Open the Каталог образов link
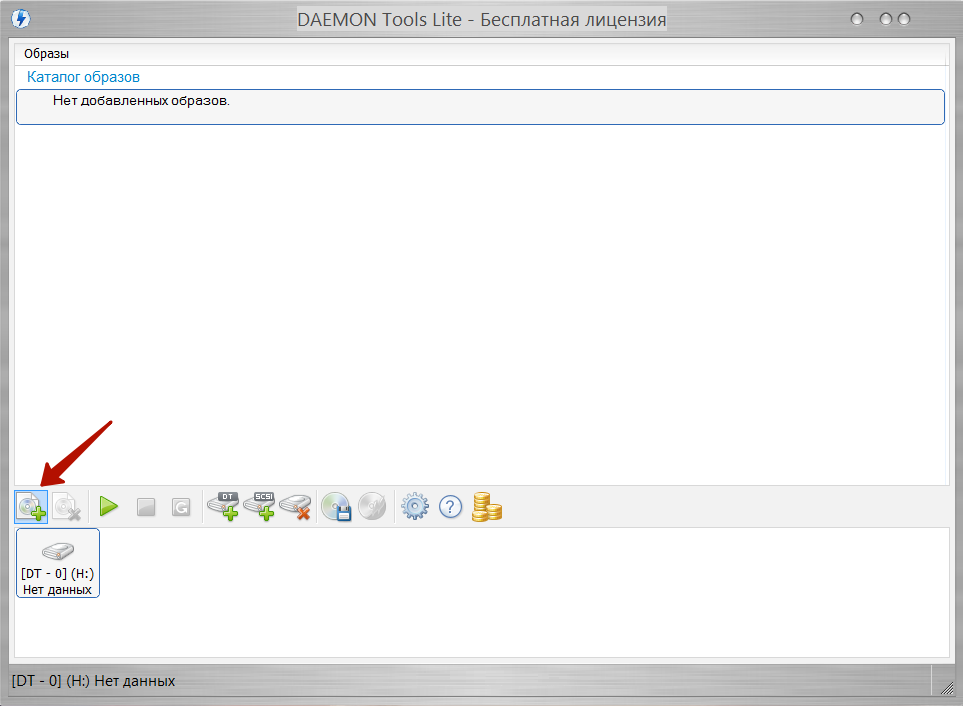 (x=83, y=76)
